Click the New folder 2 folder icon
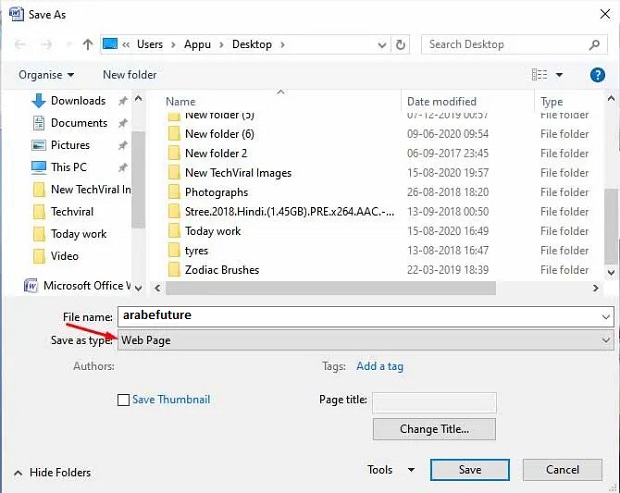Image resolution: width=620 pixels, height=493 pixels. pyautogui.click(x=174, y=153)
